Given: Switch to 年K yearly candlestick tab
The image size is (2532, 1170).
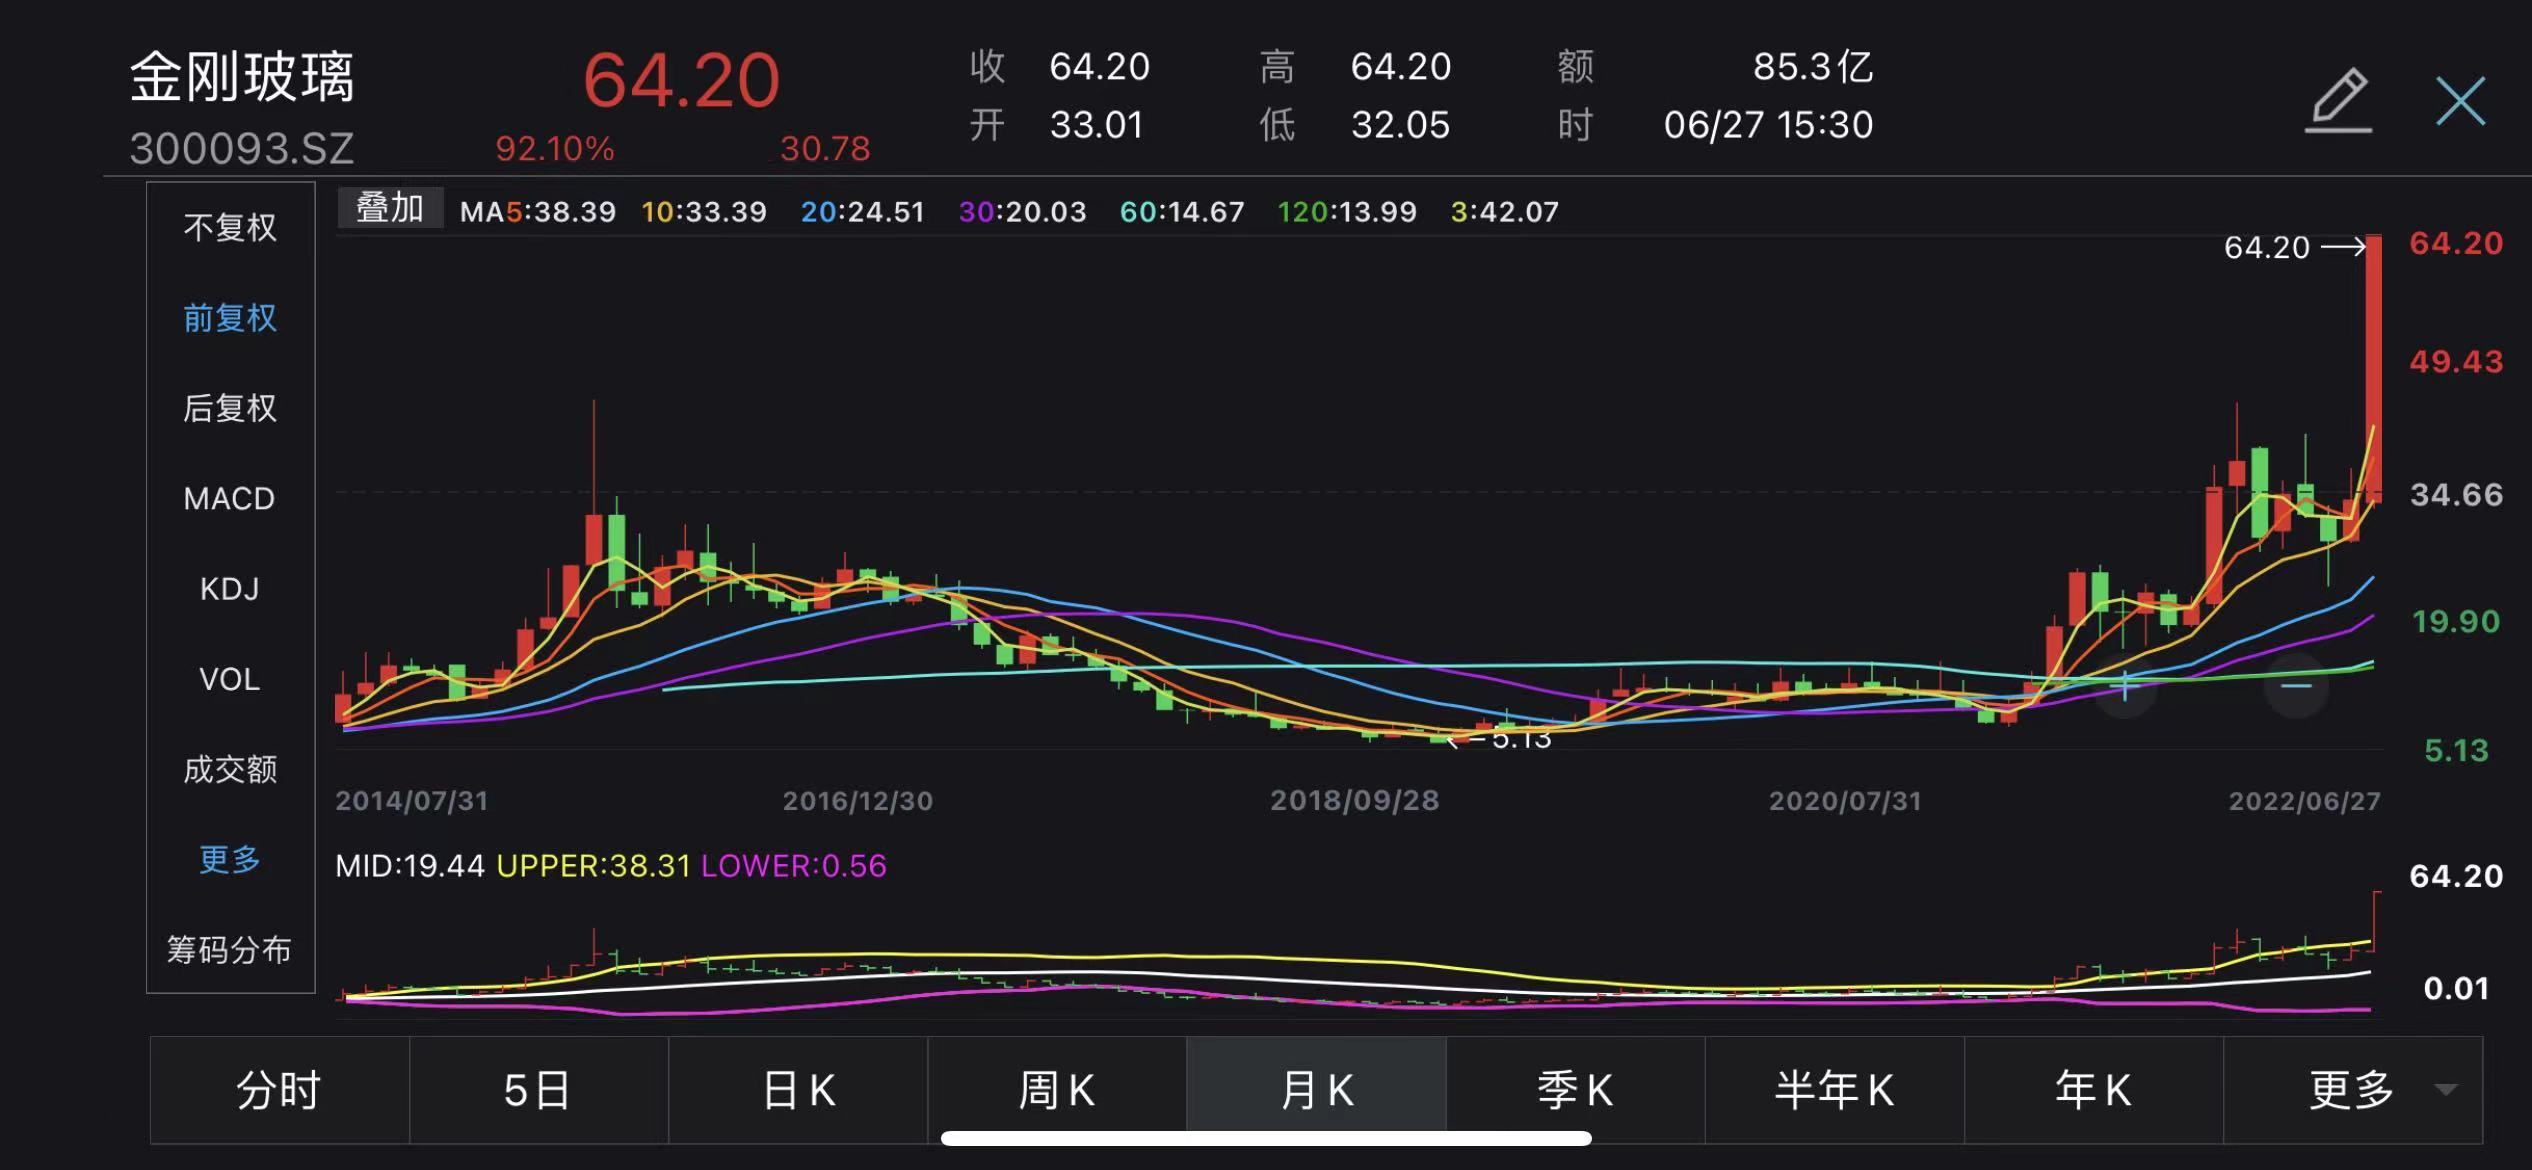Looking at the screenshot, I should click(2093, 1090).
